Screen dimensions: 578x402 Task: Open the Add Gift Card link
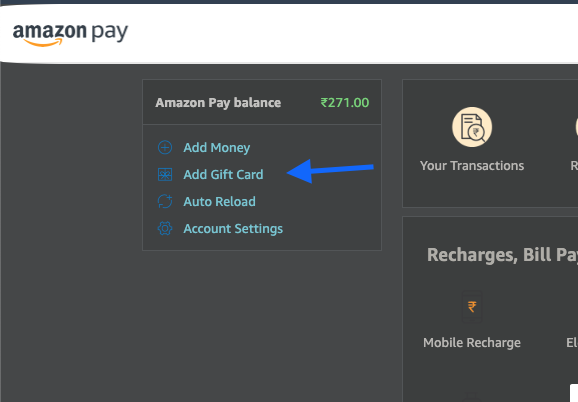tap(223, 175)
